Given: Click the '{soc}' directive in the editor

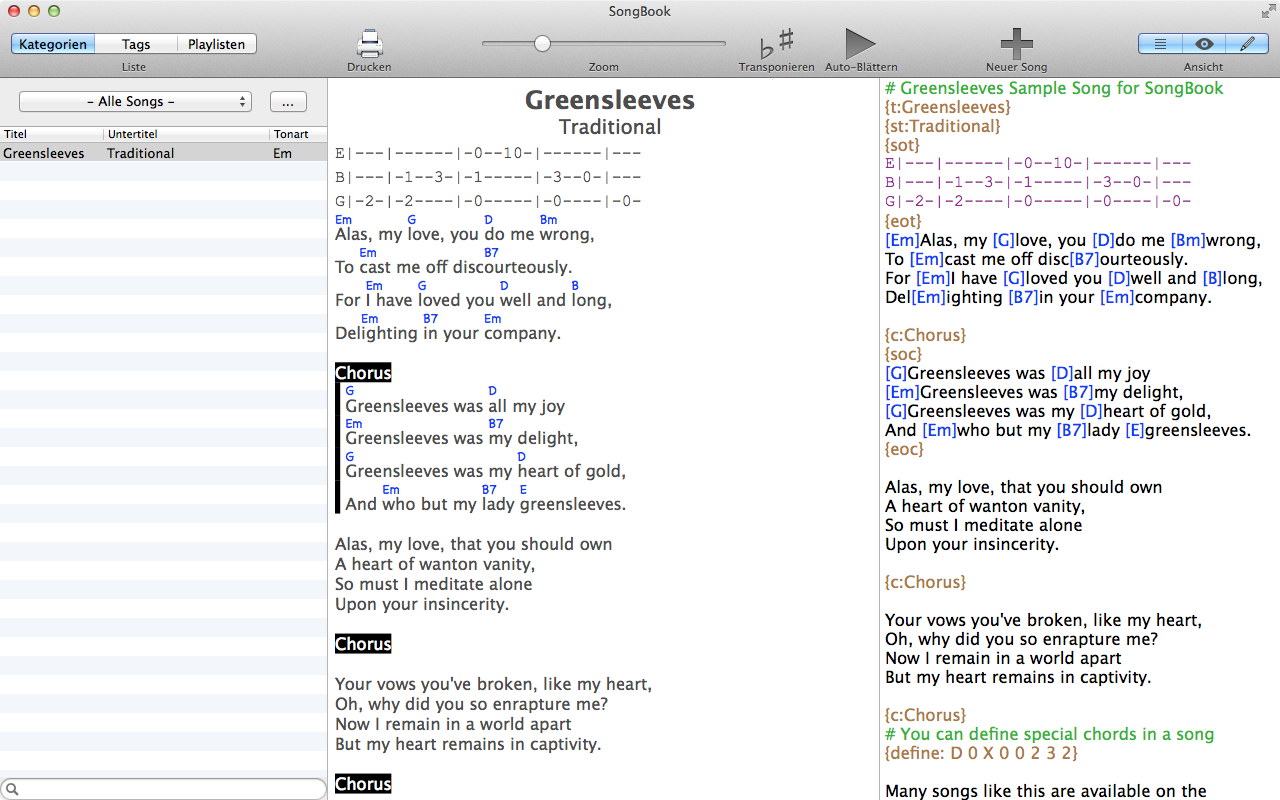Looking at the screenshot, I should click(903, 354).
